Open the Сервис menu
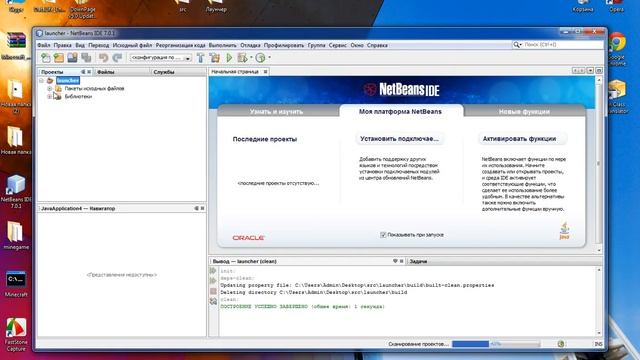Screen dimensions: 640x360 pyautogui.click(x=338, y=45)
